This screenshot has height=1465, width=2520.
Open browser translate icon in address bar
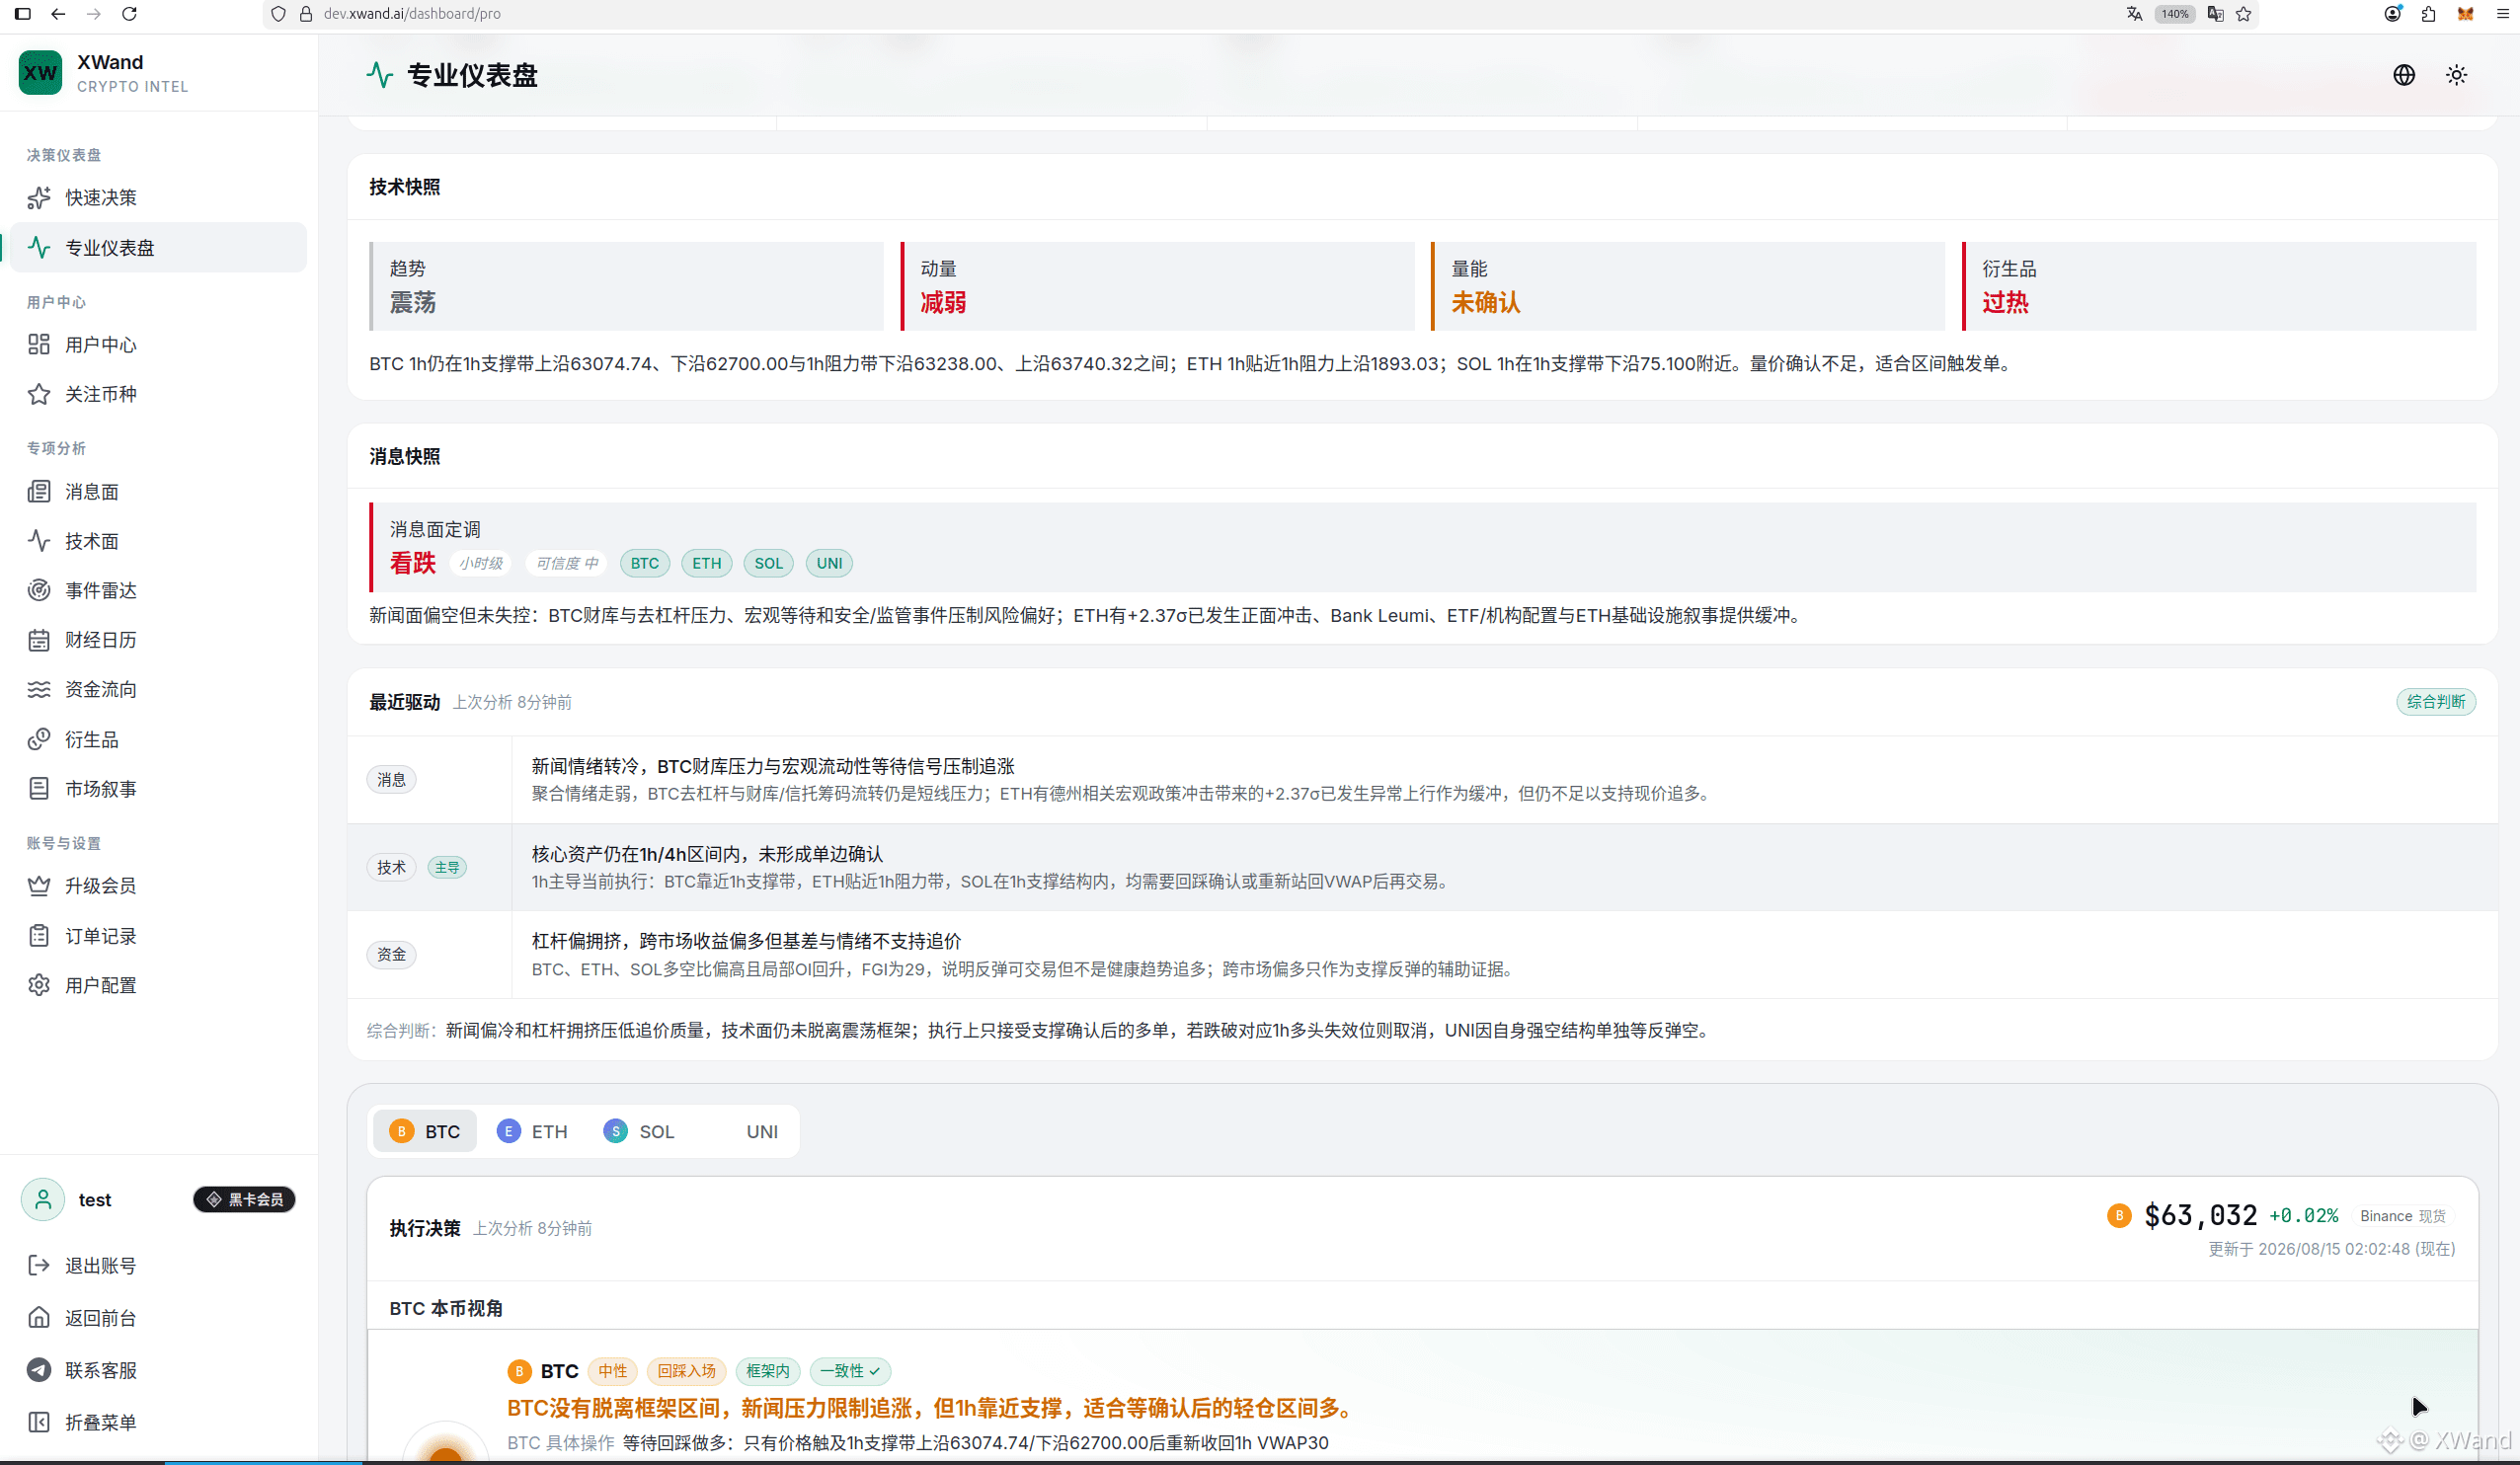2134,14
